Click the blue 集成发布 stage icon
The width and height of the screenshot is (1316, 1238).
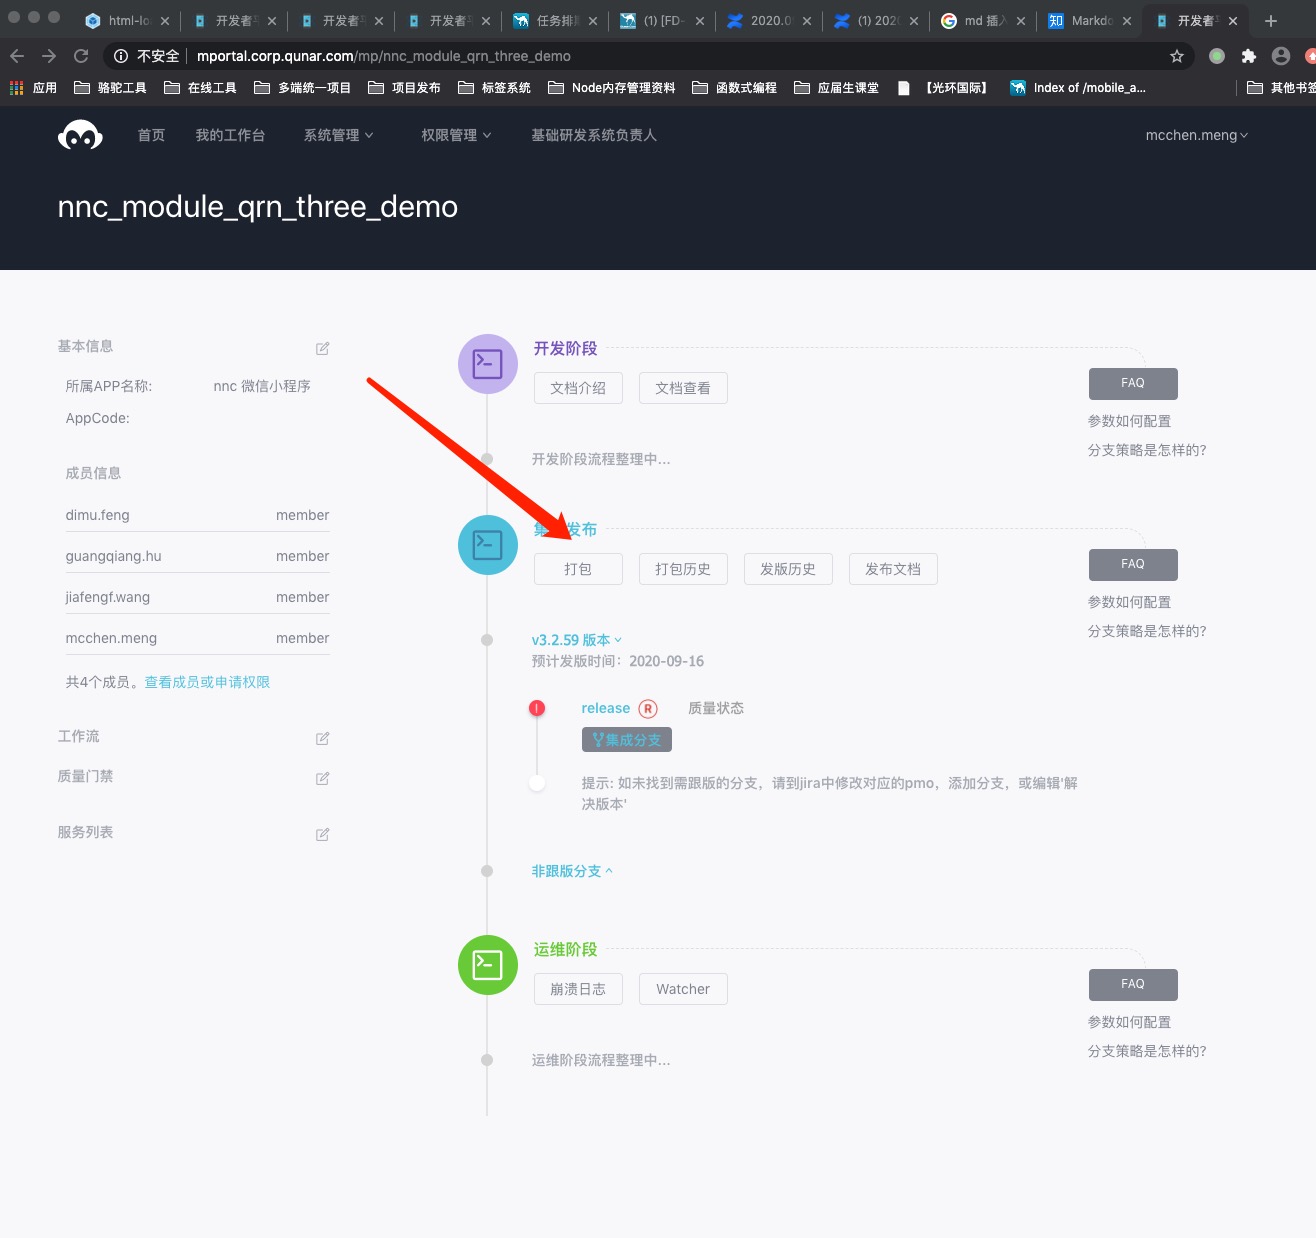pos(488,545)
